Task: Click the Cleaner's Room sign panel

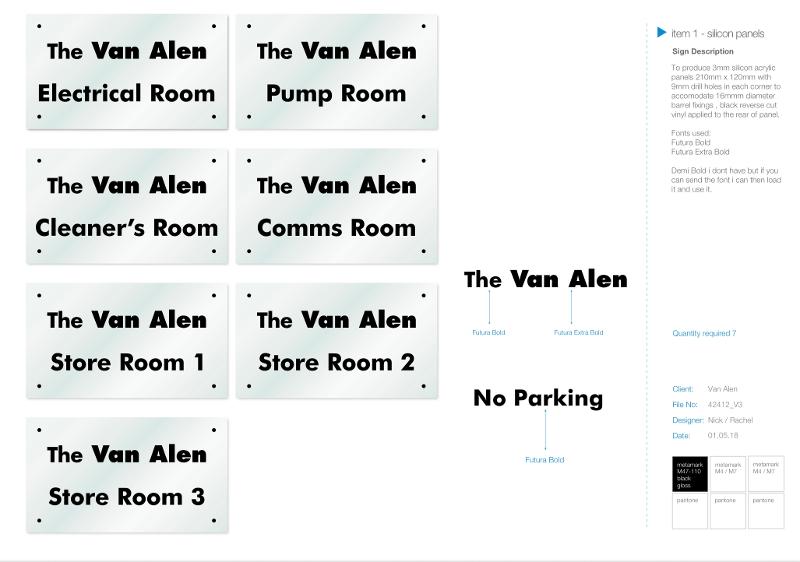Action: [x=127, y=206]
